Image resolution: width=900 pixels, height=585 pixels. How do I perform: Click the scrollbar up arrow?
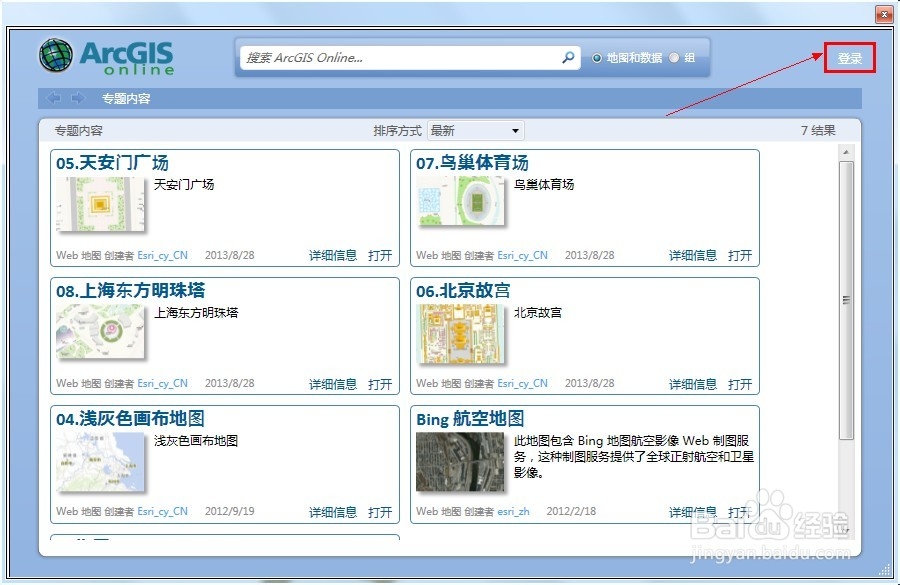846,153
